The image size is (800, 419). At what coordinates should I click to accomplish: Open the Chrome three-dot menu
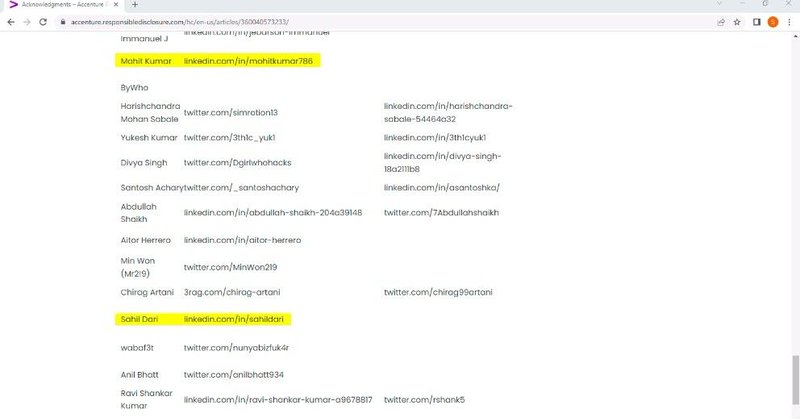pyautogui.click(x=789, y=22)
